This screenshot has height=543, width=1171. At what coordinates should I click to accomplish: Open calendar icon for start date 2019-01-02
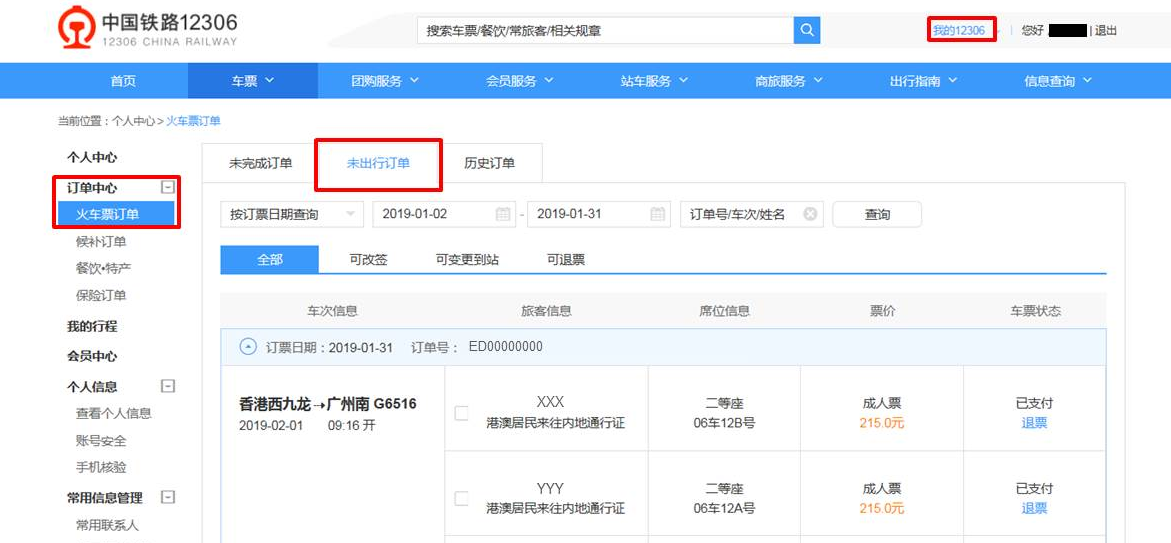pyautogui.click(x=503, y=214)
